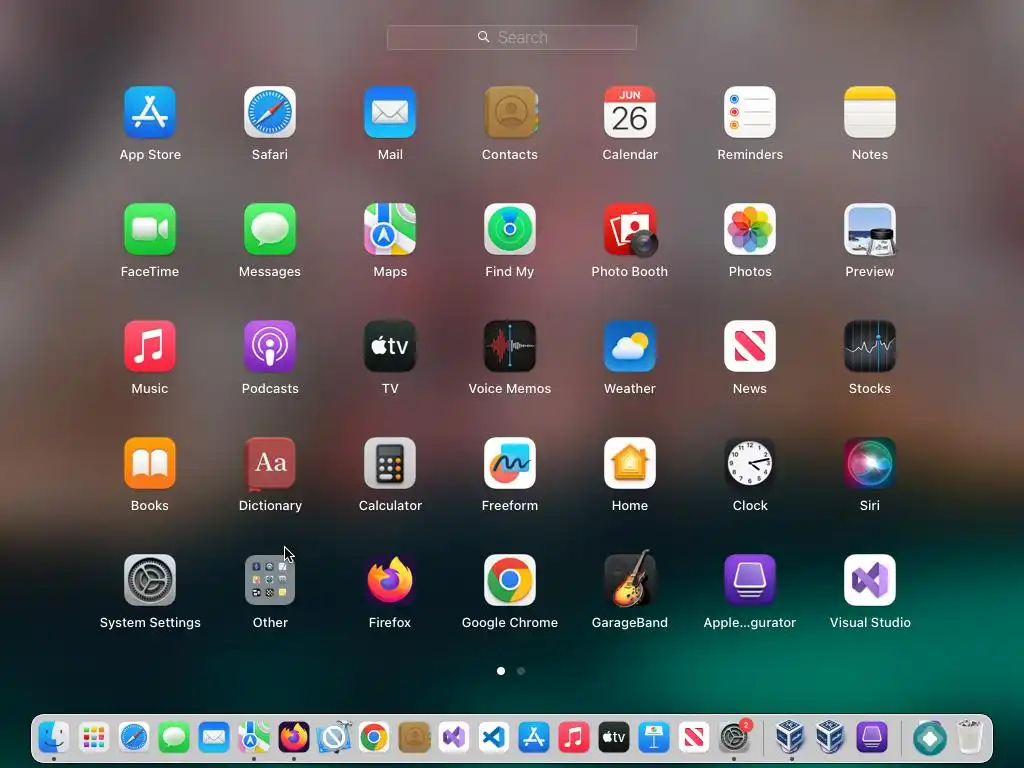The height and width of the screenshot is (768, 1024).
Task: Open Visual Studio from the Dock
Action: point(454,737)
